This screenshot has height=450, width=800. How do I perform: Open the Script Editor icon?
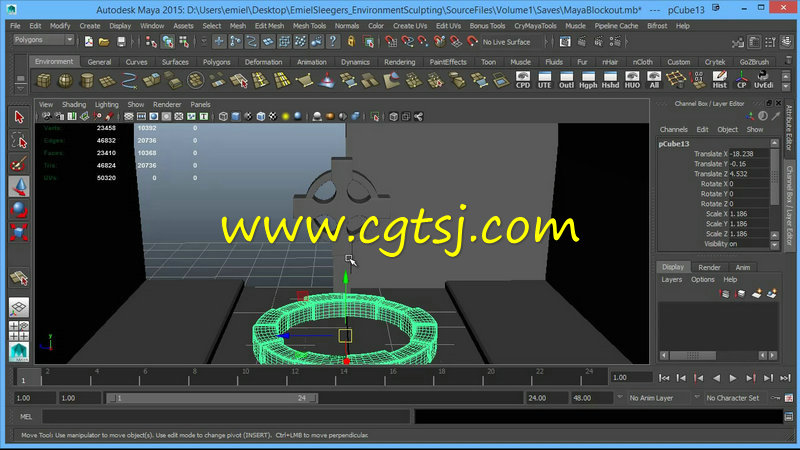coord(789,417)
